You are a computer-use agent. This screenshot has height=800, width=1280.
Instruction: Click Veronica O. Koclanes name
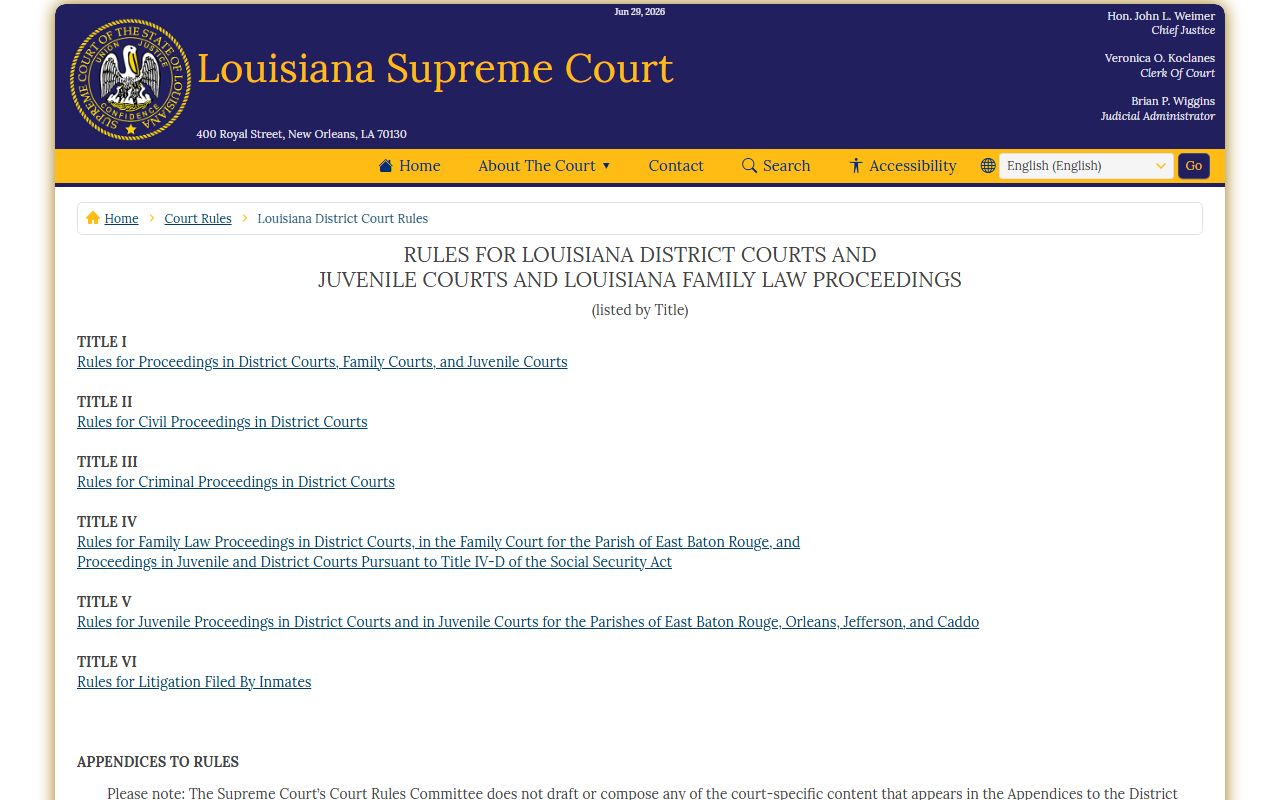point(1160,58)
